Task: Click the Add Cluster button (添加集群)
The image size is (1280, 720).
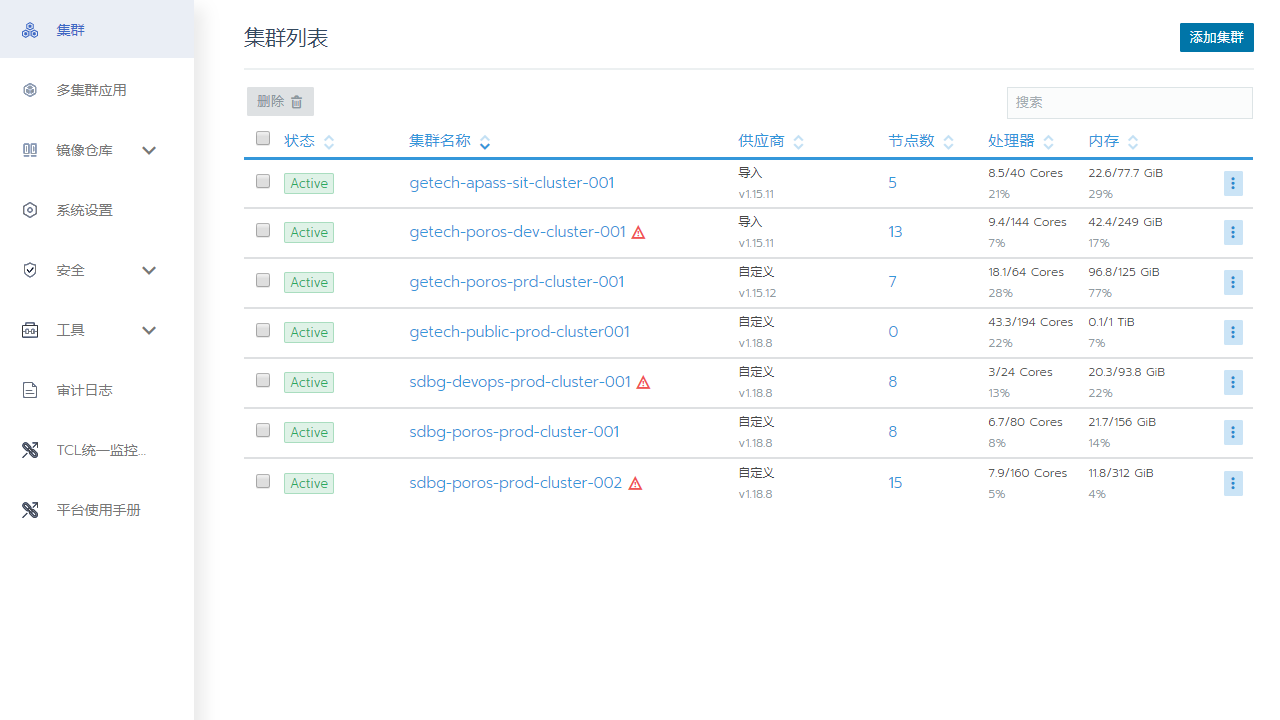Action: pos(1216,37)
